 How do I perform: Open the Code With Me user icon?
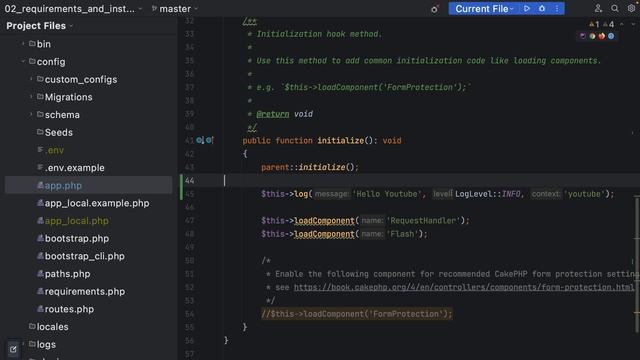(598, 9)
